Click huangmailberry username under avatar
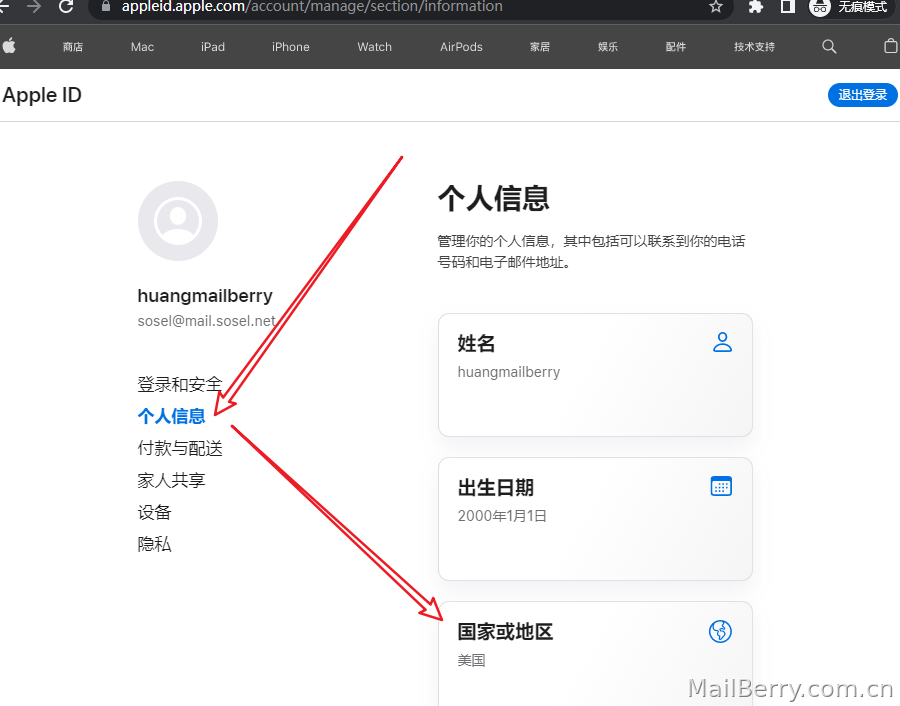900x706 pixels. point(205,296)
